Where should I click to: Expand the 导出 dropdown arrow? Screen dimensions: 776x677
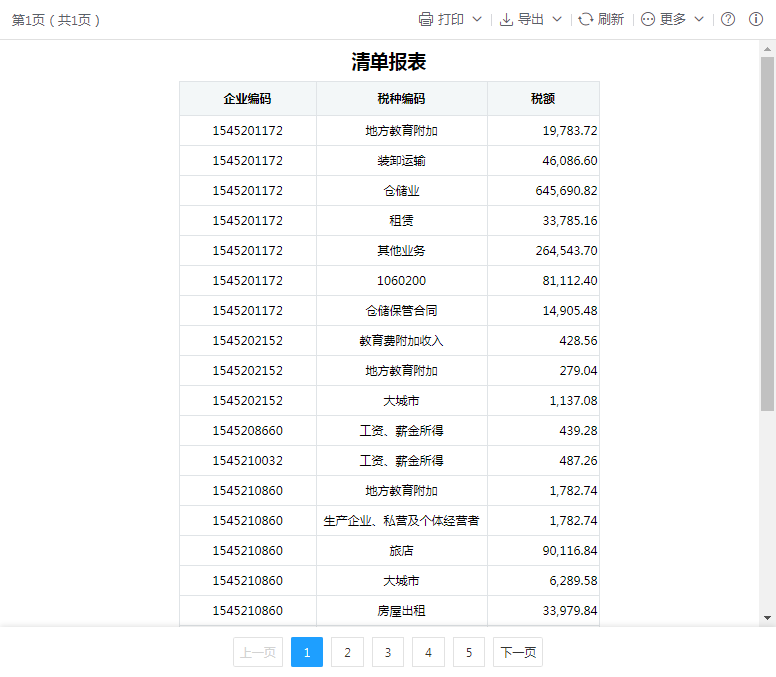[557, 19]
